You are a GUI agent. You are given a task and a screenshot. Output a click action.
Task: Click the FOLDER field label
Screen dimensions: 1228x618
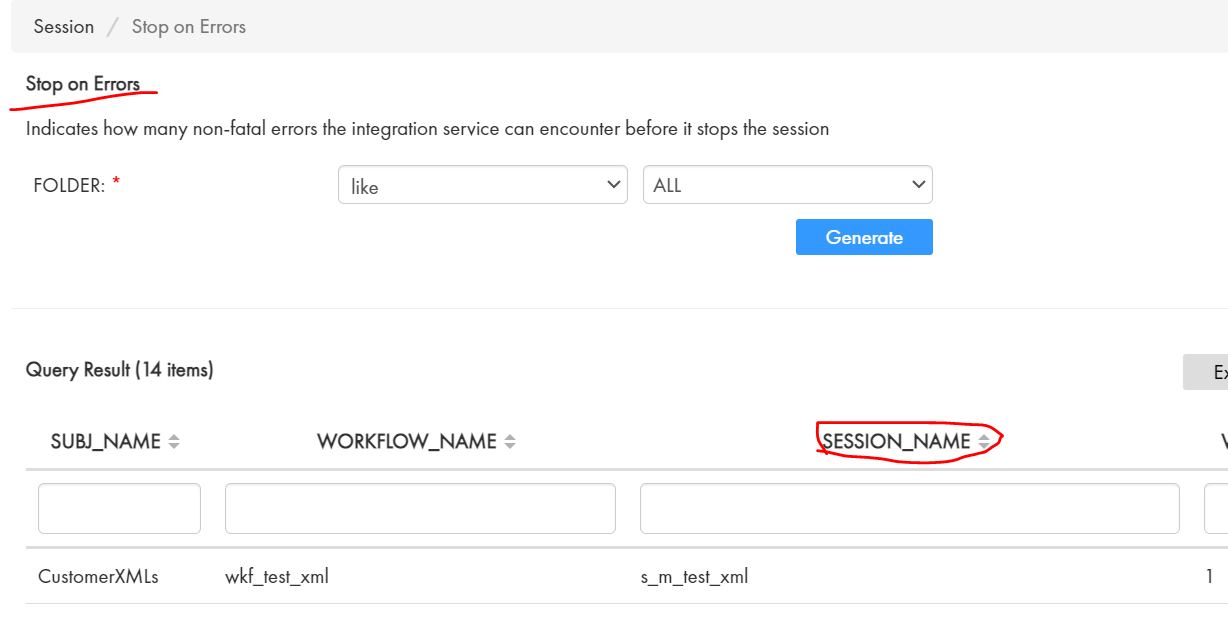69,185
